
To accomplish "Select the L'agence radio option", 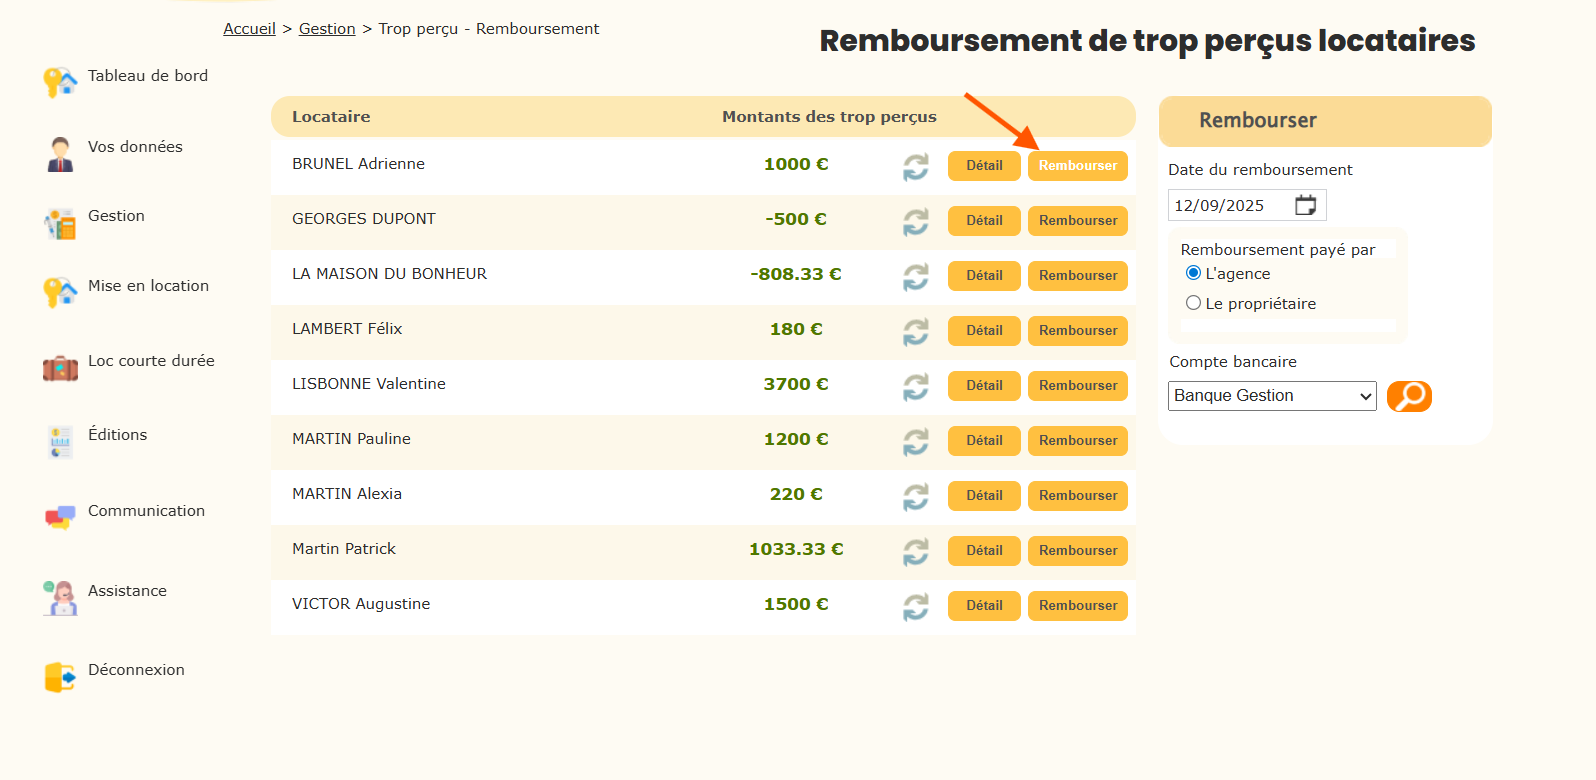I will point(1193,273).
